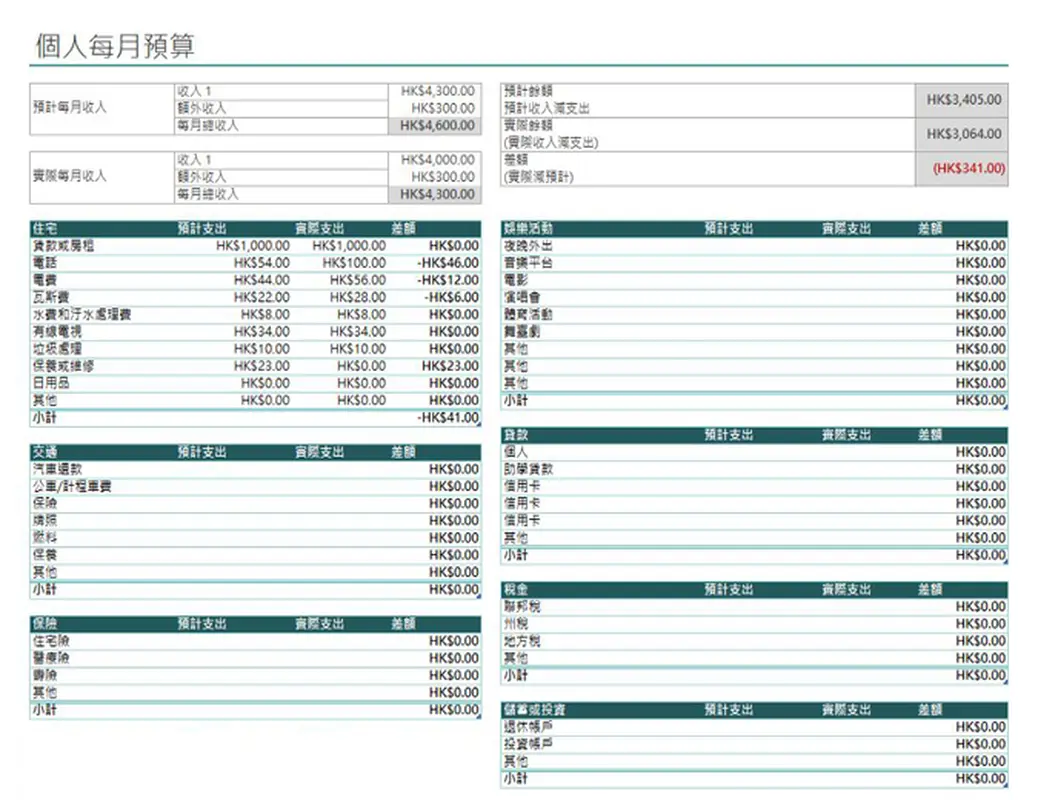Select the 退休帳戶 row label

click(528, 727)
